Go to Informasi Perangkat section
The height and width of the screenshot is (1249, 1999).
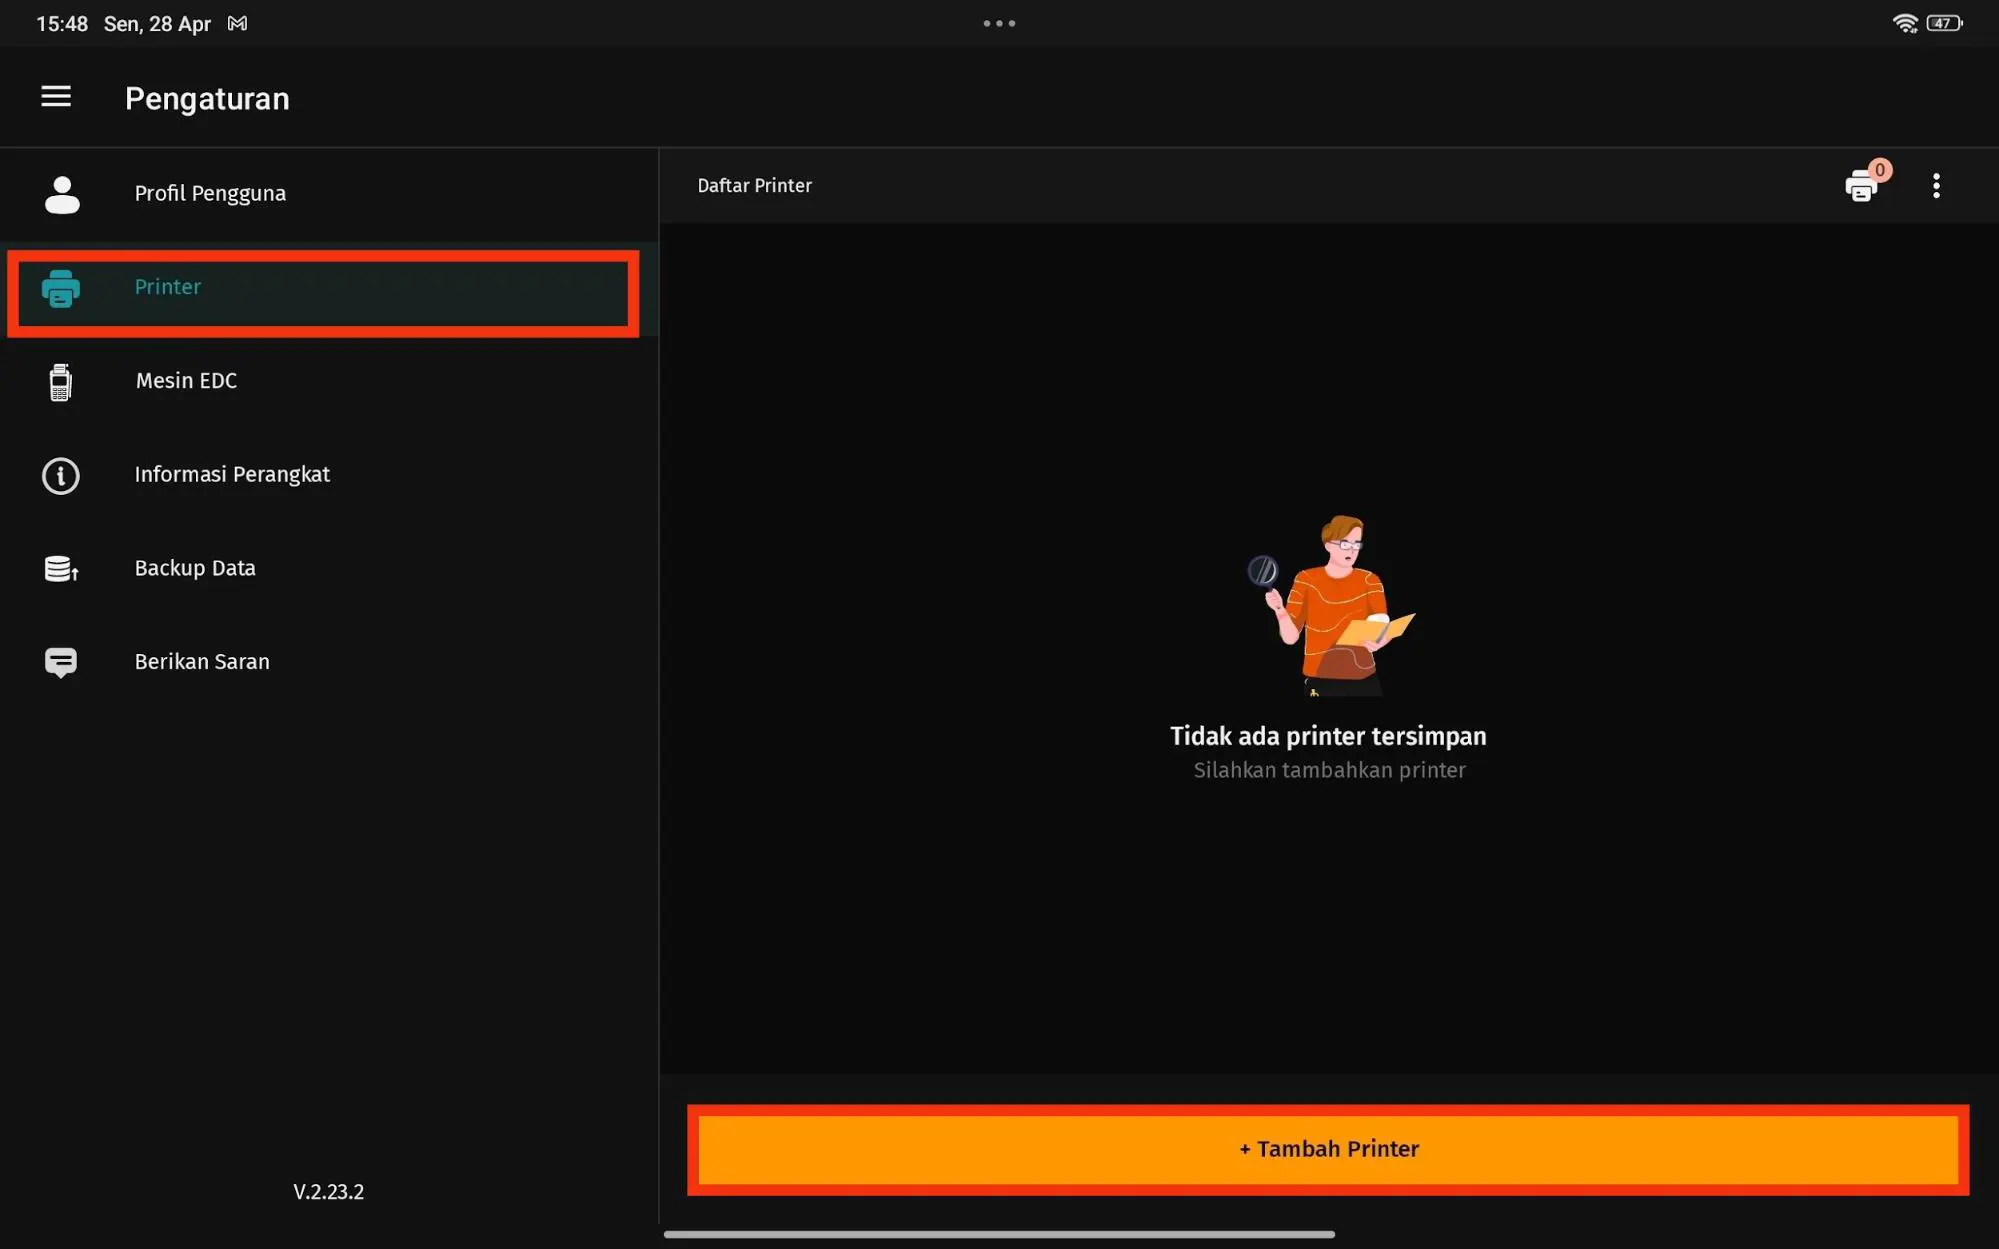coord(232,475)
